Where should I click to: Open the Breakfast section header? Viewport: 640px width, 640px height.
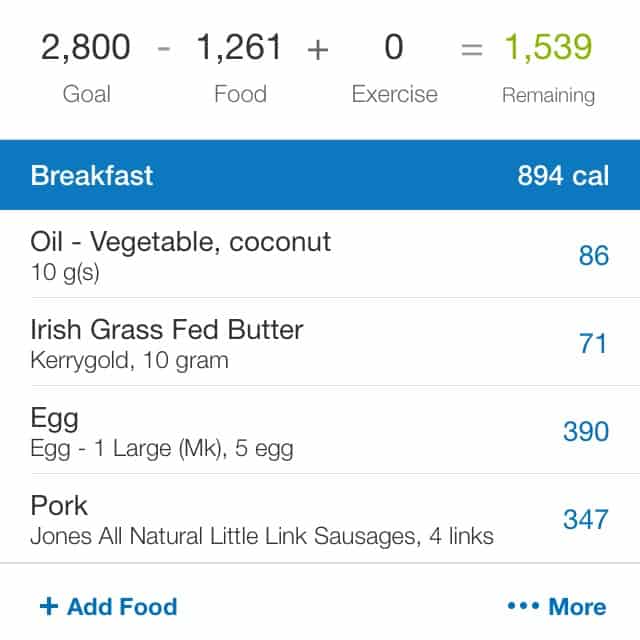click(320, 175)
